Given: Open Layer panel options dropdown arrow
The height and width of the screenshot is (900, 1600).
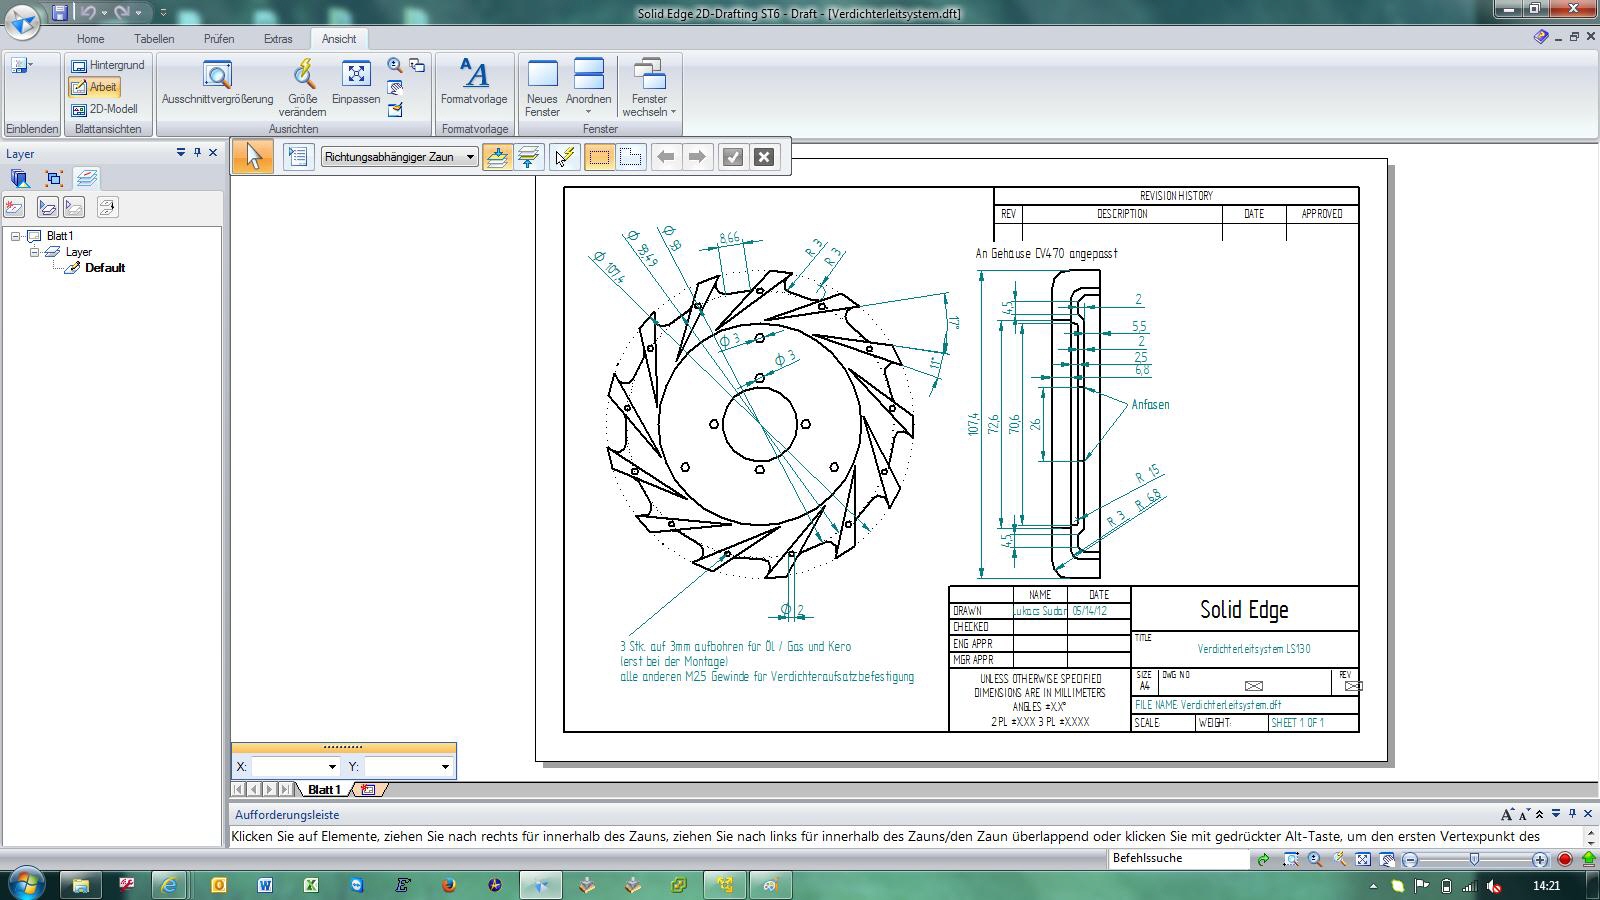Looking at the screenshot, I should click(x=181, y=153).
